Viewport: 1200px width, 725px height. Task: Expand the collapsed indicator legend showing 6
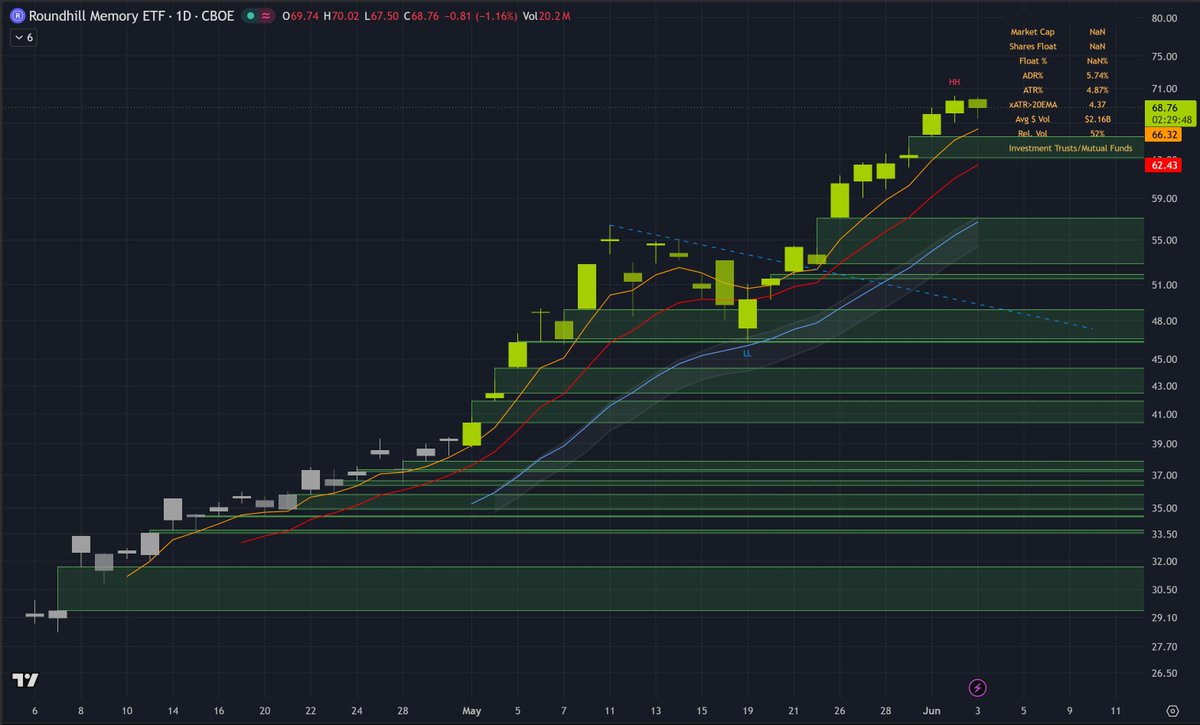[24, 37]
